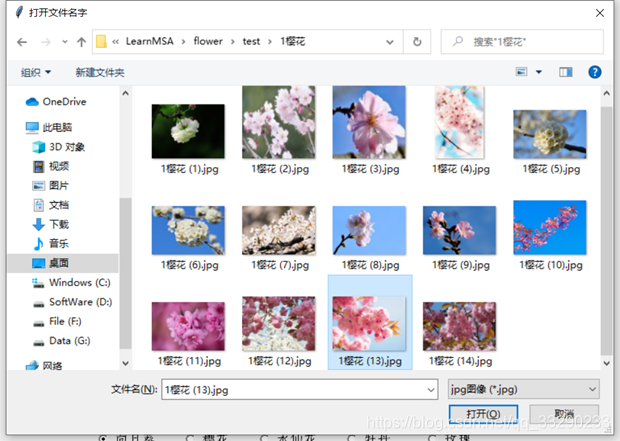Click the file list vertical scrollbar thumb
Viewport: 620px width, 441px height.
607,231
